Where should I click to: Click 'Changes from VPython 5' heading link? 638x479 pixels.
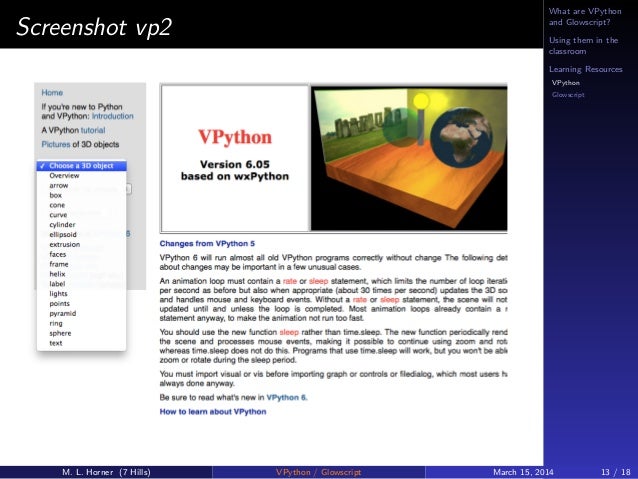[207, 244]
